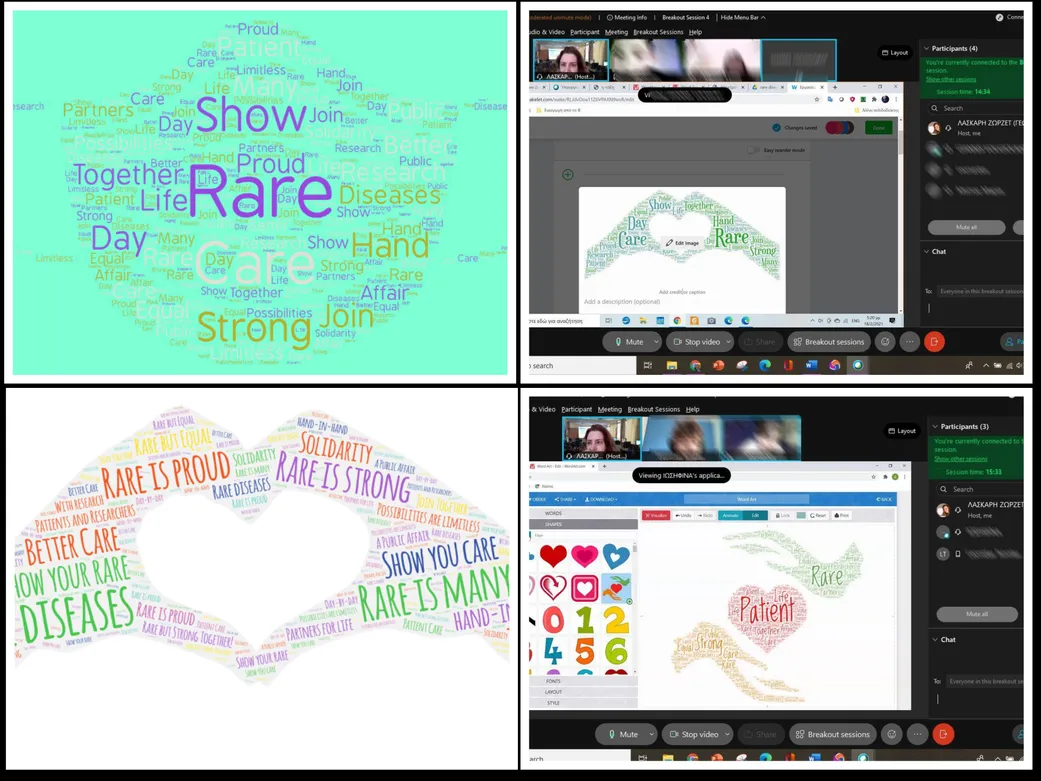Click Mute all in the bottom meeting

(976, 614)
